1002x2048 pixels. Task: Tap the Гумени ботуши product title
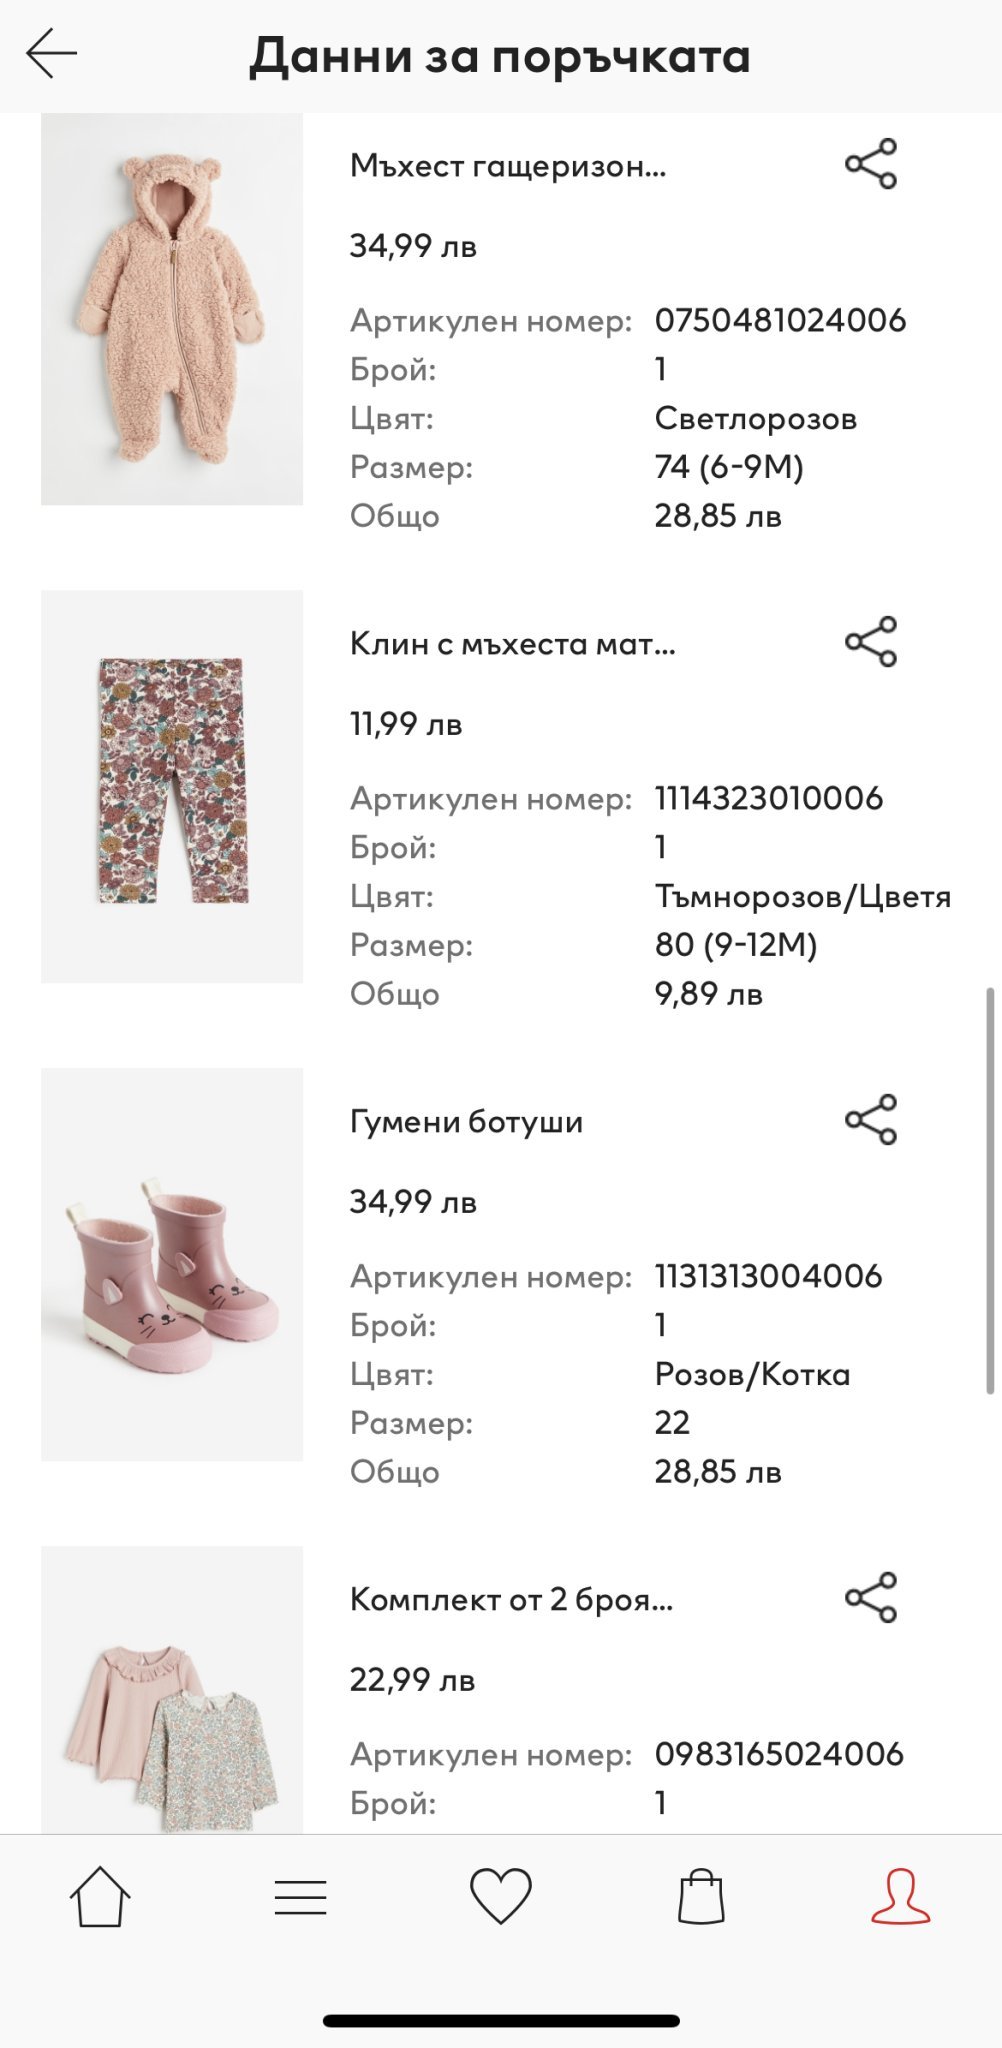click(466, 1122)
